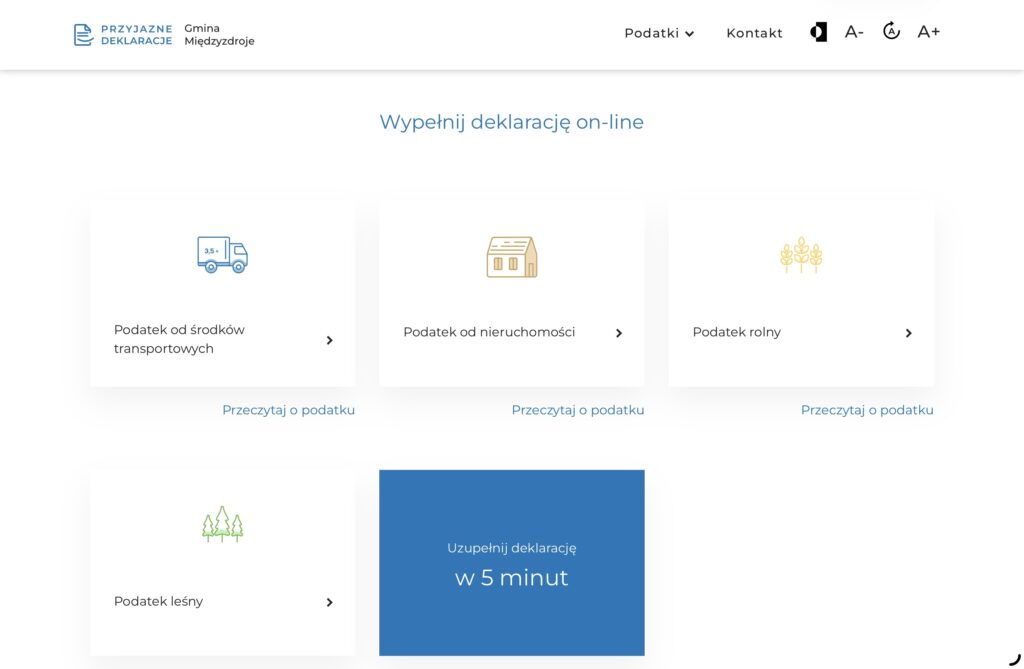The image size is (1024, 669).
Task: Toggle high contrast mode icon
Action: 818,32
